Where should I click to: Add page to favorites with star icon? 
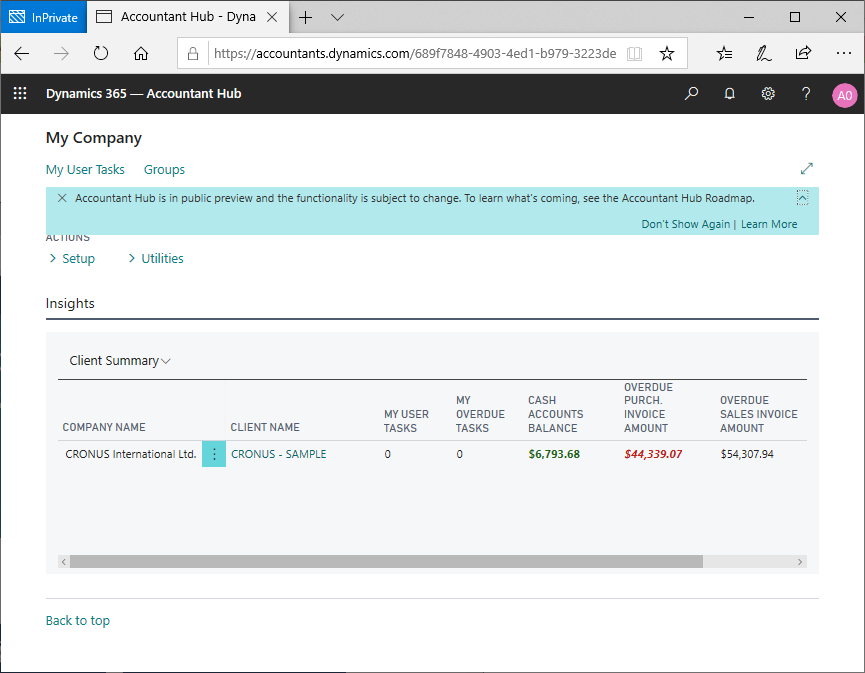tap(667, 54)
